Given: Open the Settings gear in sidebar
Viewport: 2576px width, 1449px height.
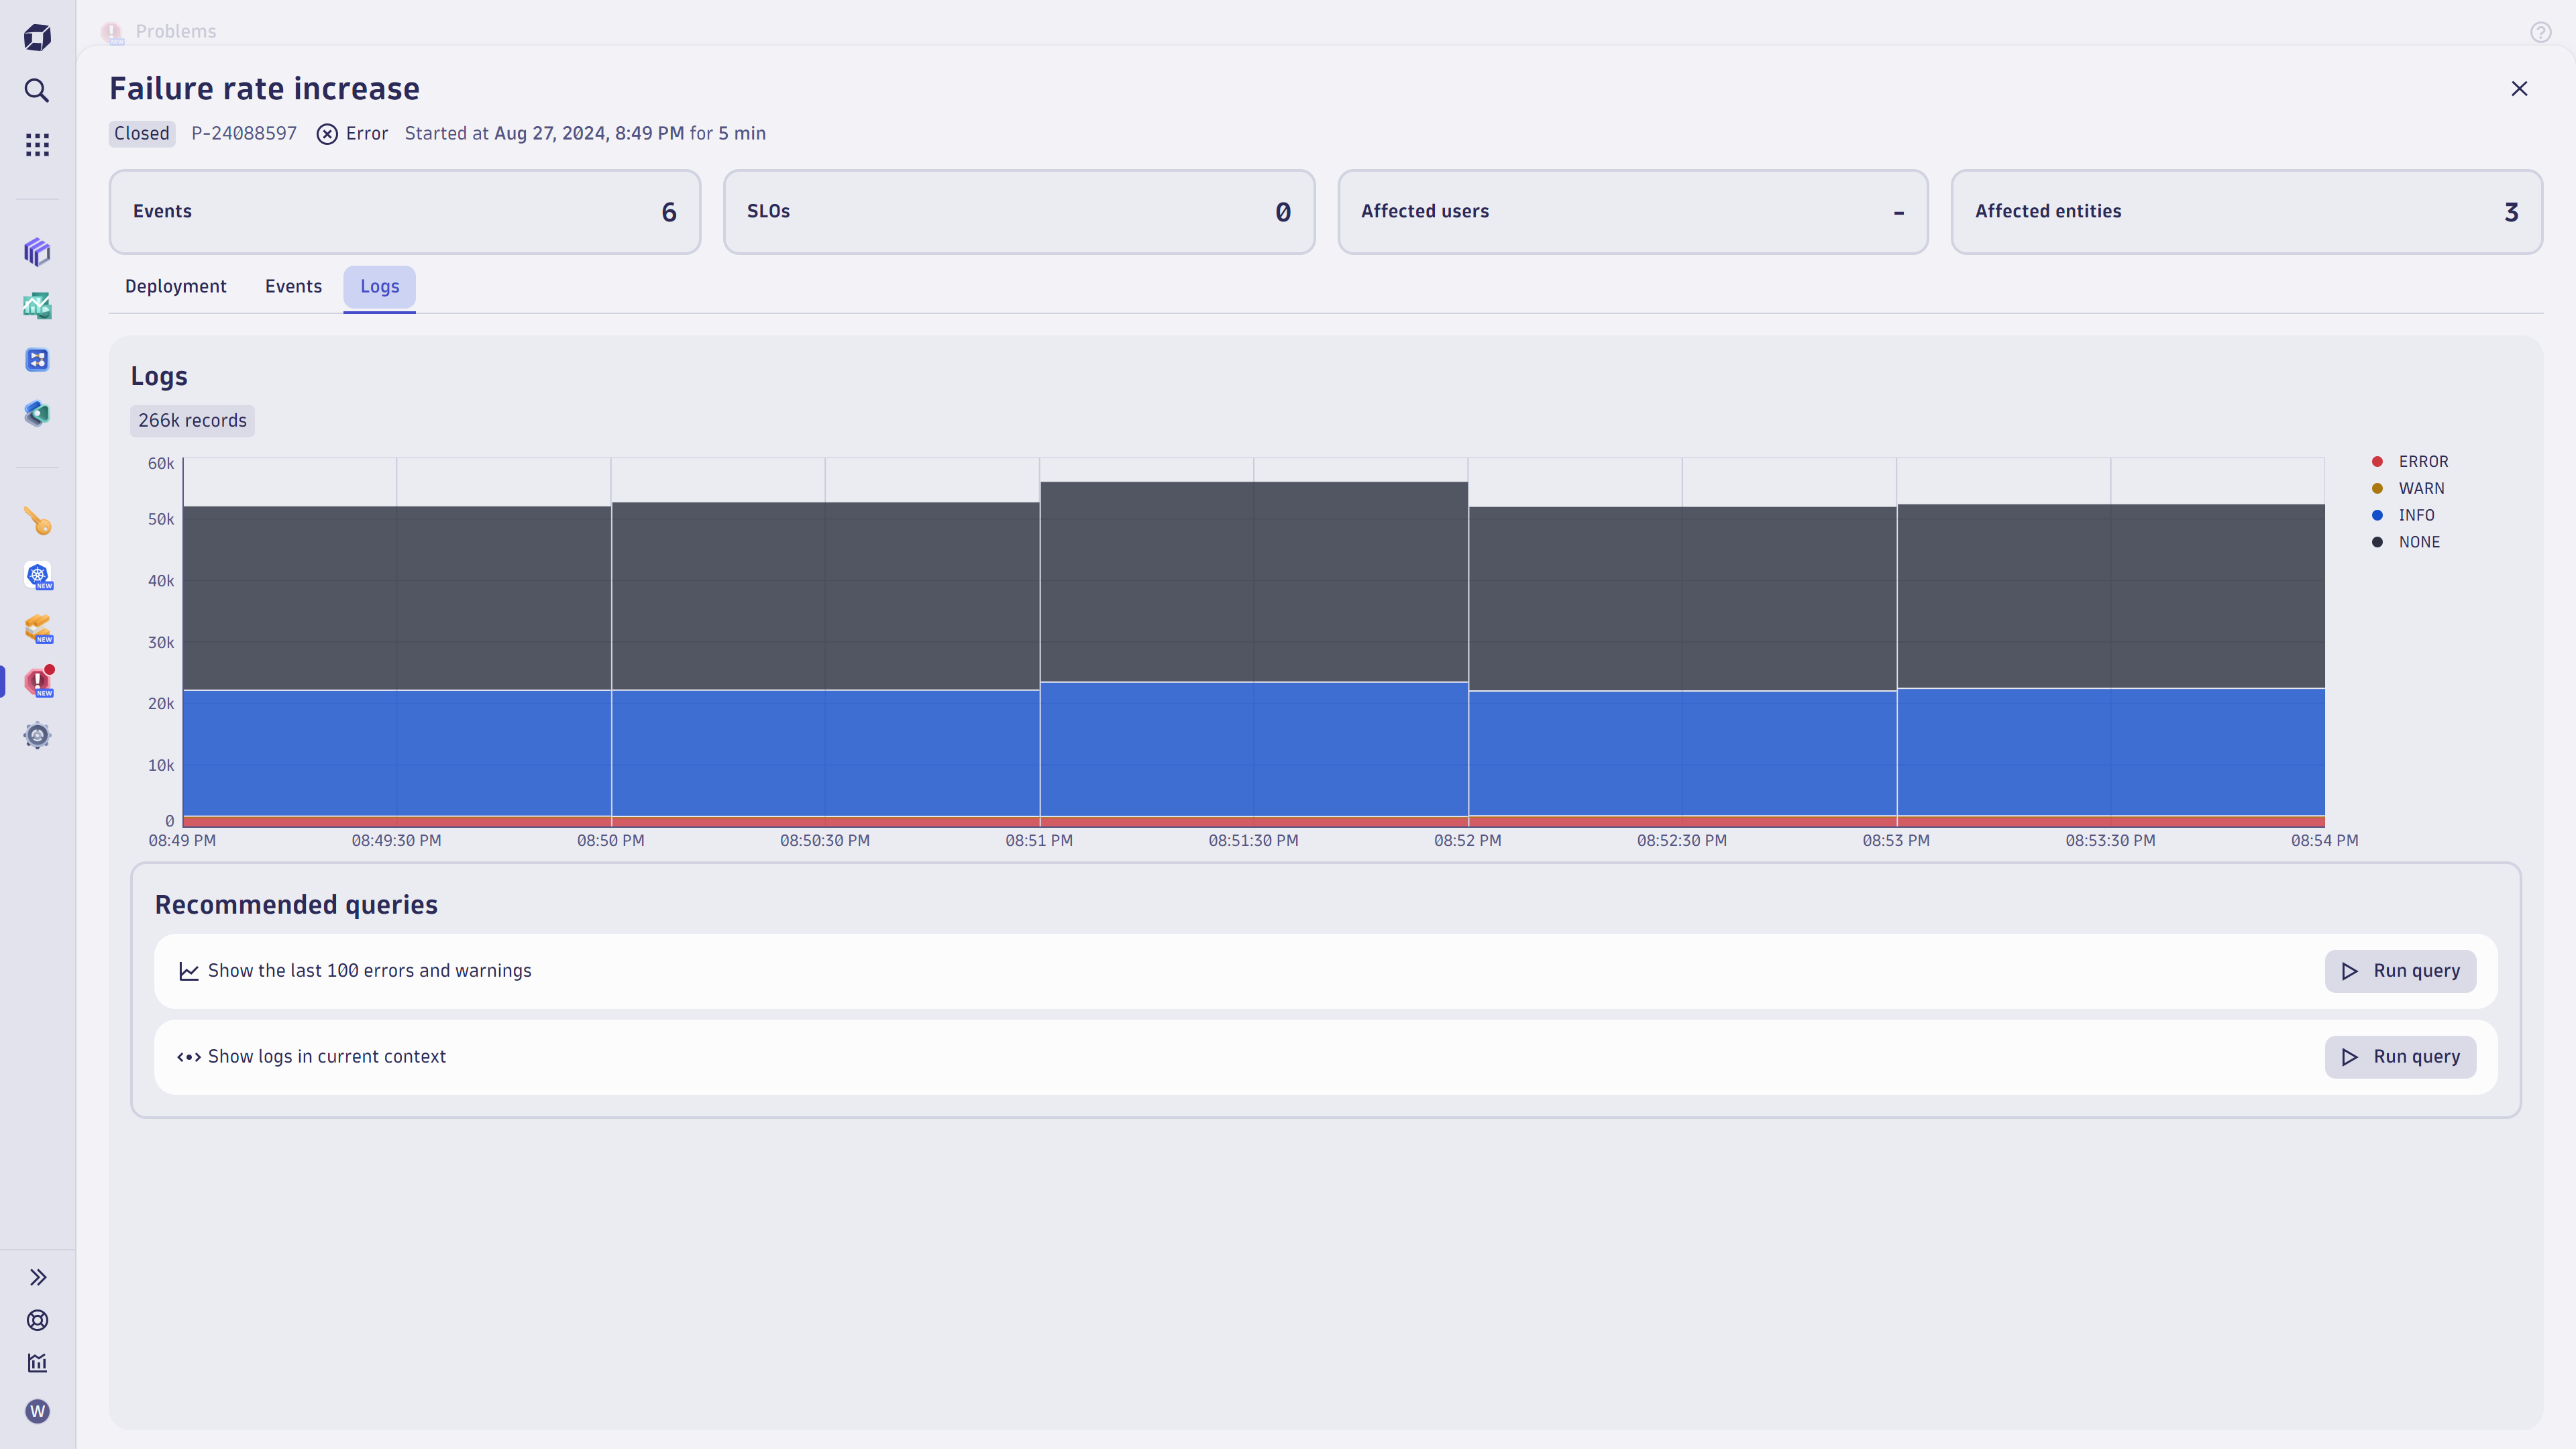Looking at the screenshot, I should [x=37, y=735].
